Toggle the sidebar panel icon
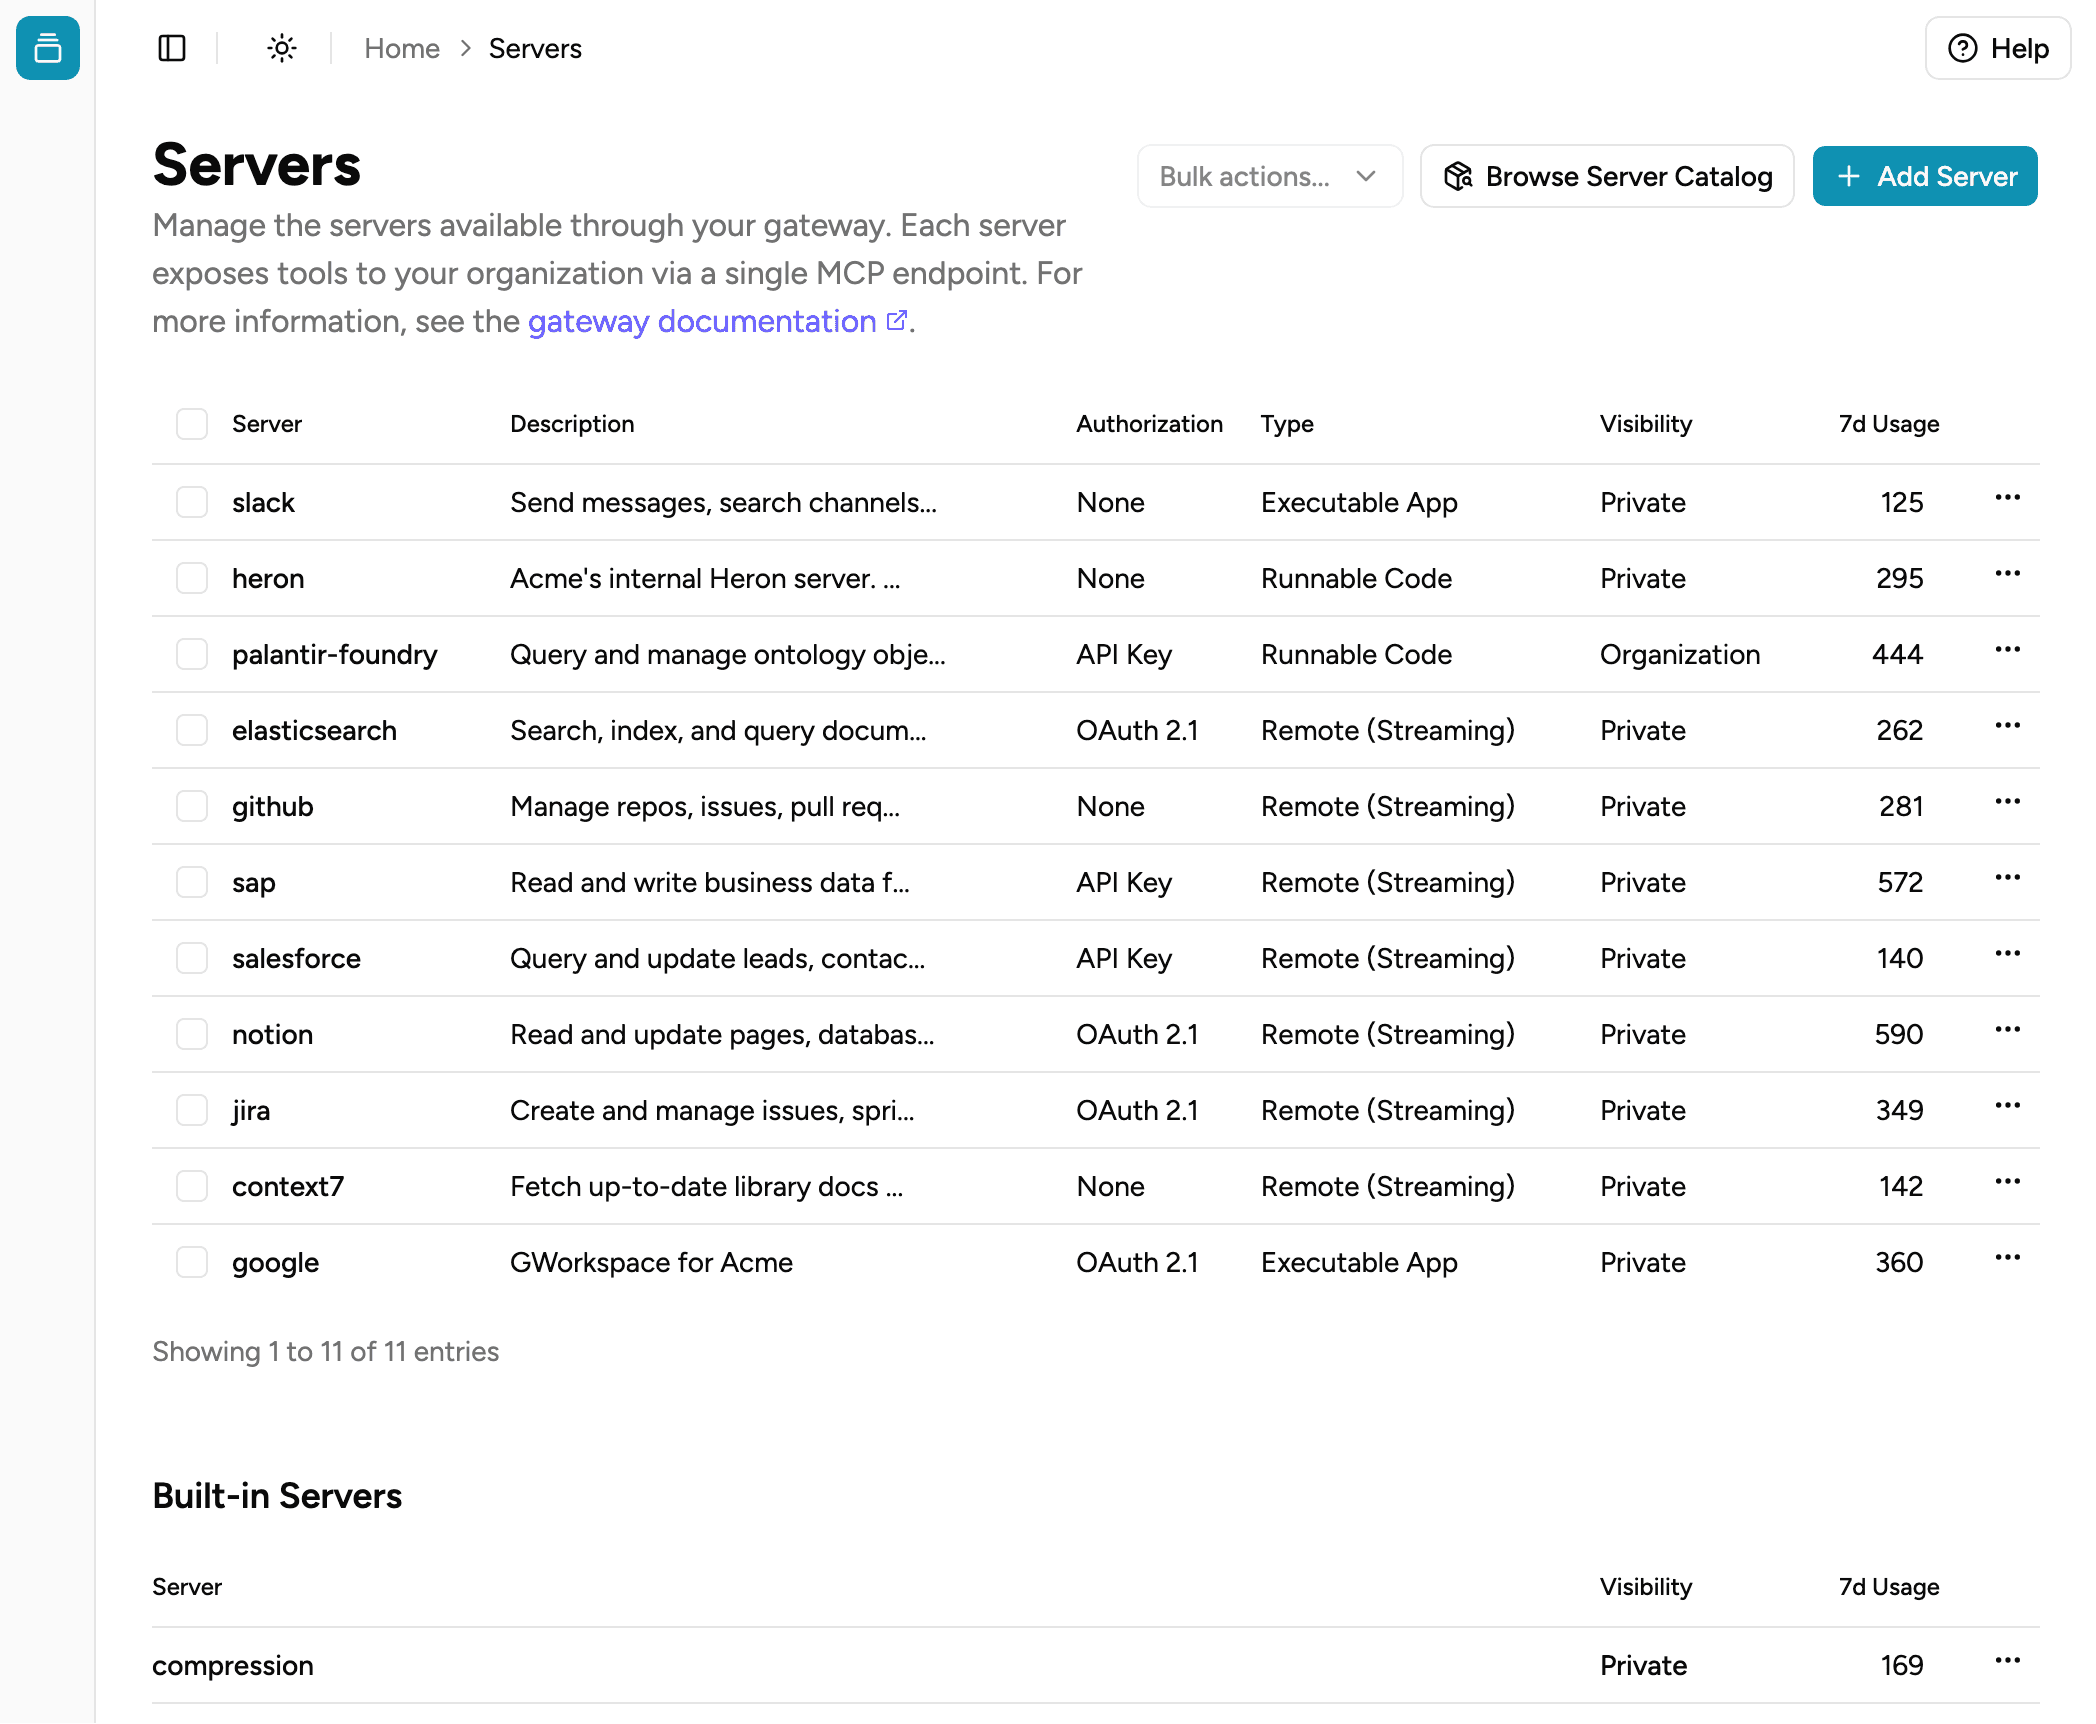Screen dimensions: 2096x1724 tap(171, 48)
